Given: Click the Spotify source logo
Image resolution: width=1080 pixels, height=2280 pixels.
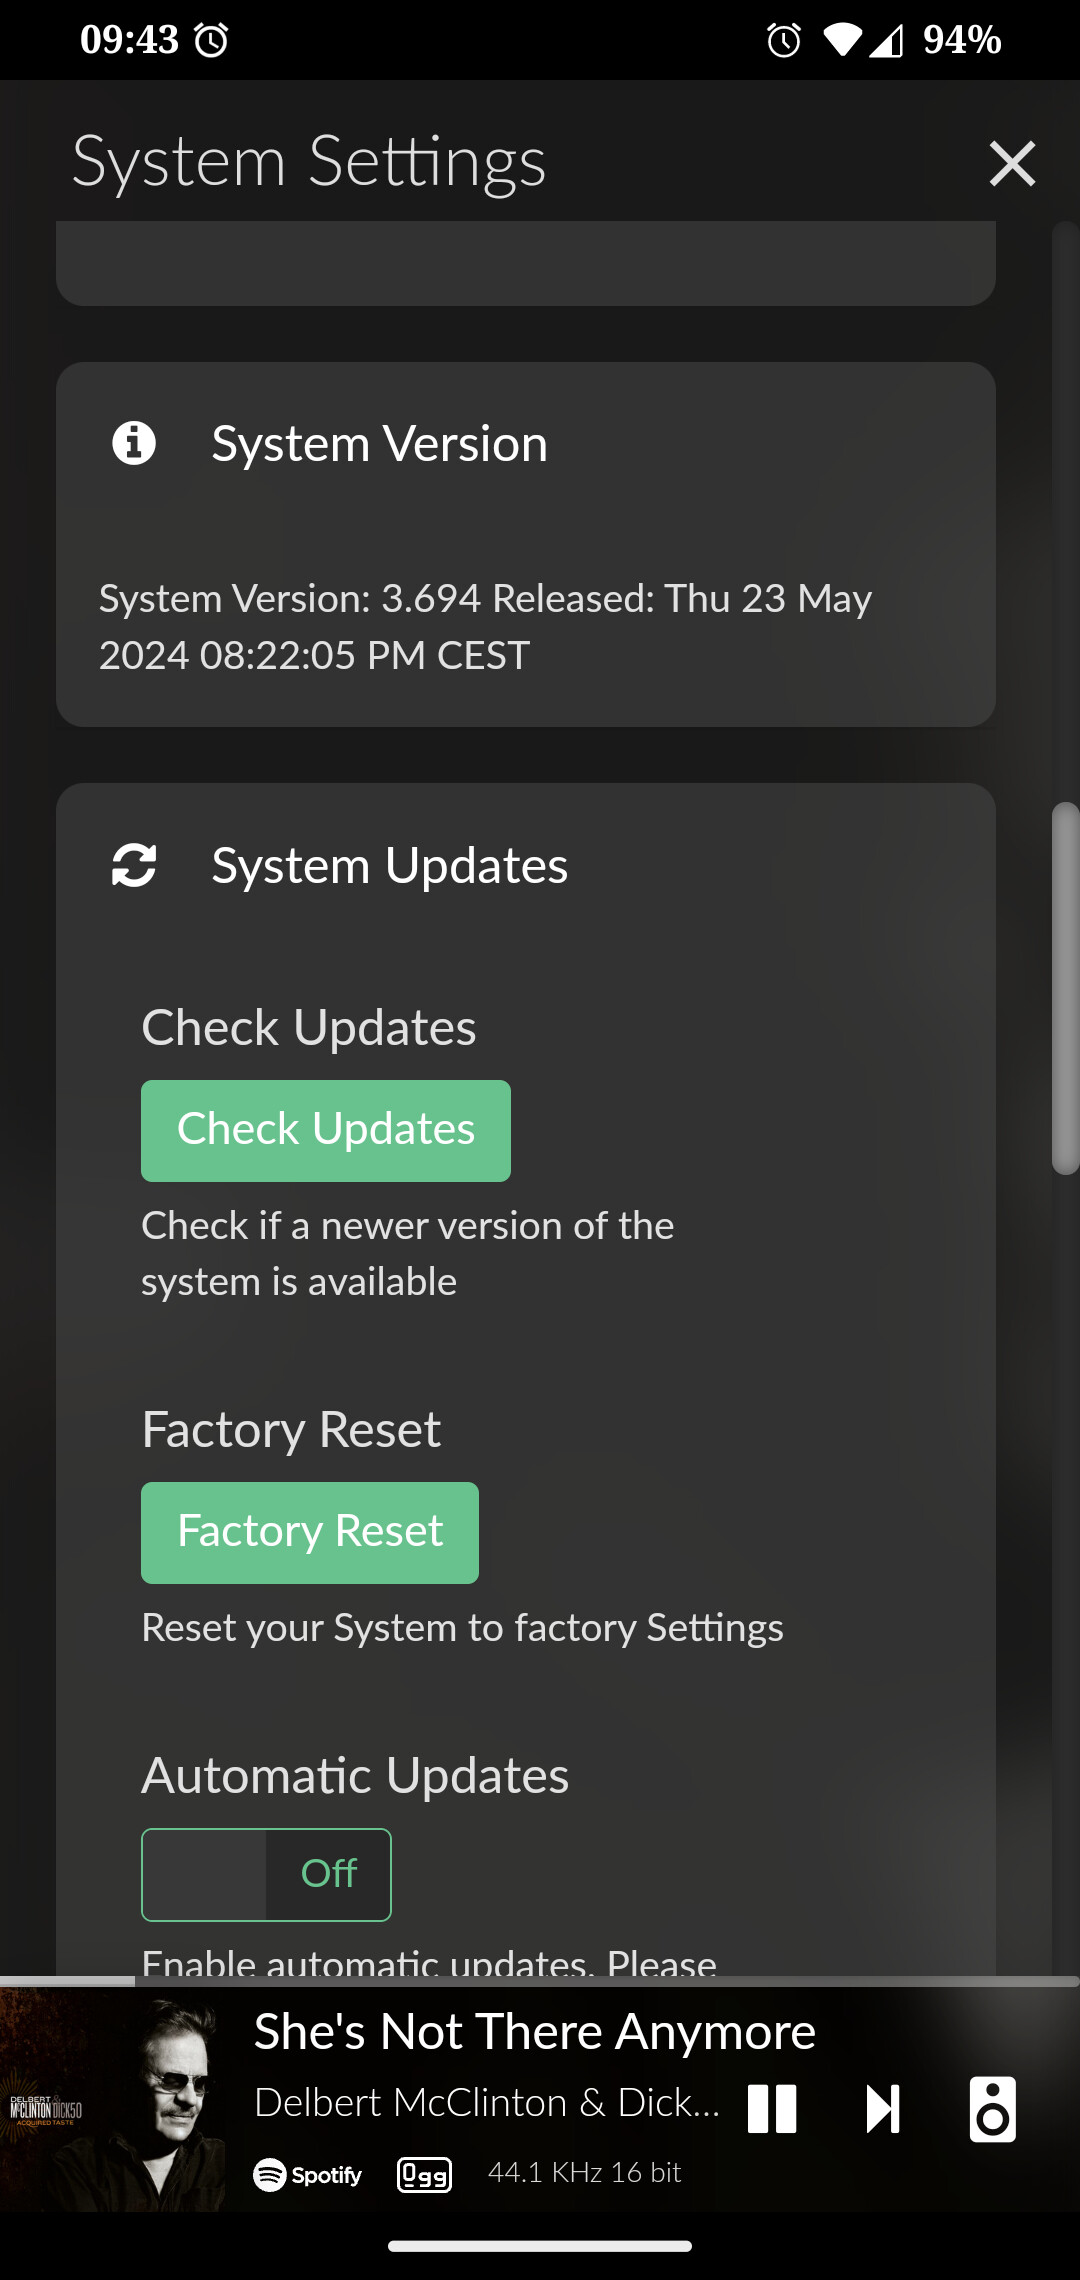Looking at the screenshot, I should 308,2175.
